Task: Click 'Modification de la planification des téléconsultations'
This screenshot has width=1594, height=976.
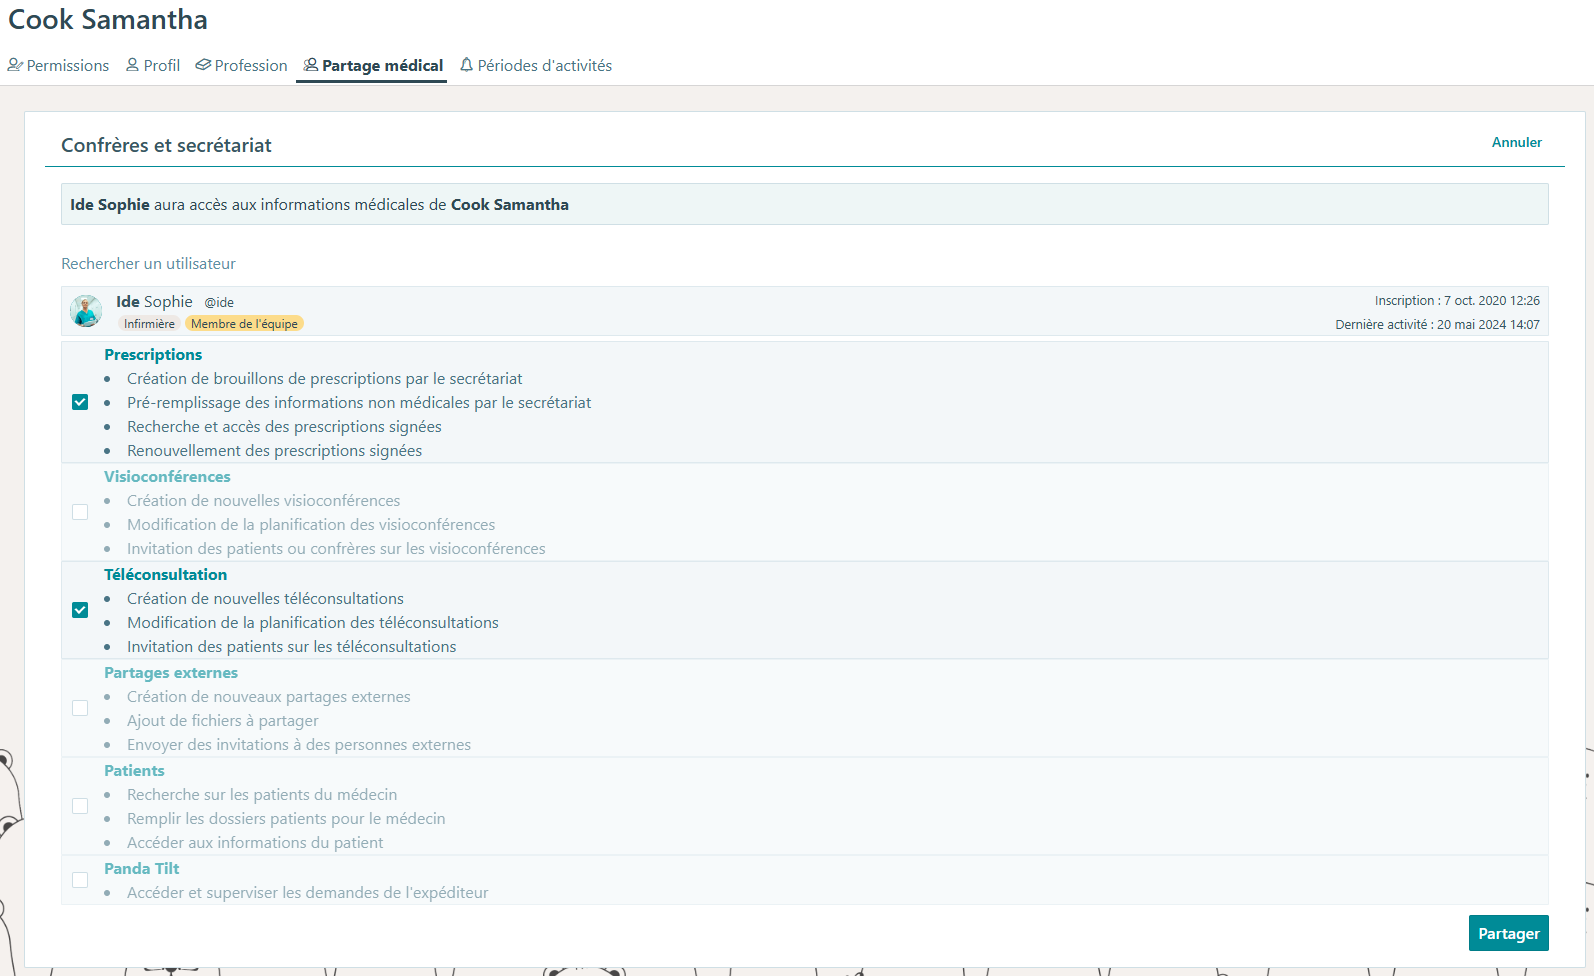Action: 313,623
